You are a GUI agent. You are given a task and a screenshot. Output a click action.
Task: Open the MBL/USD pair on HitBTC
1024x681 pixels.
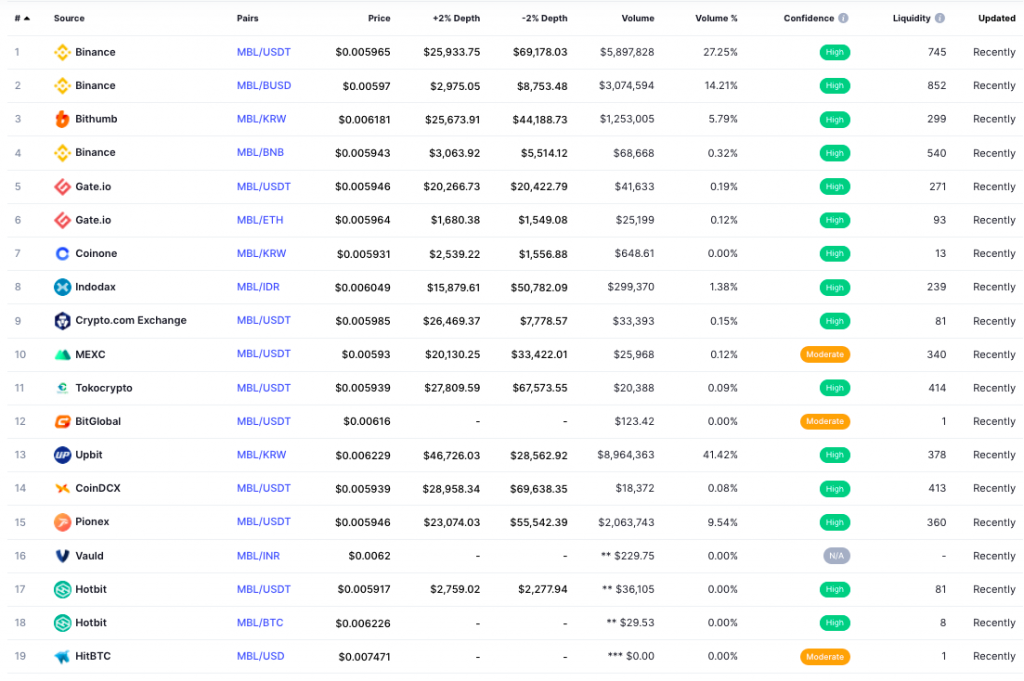point(260,656)
